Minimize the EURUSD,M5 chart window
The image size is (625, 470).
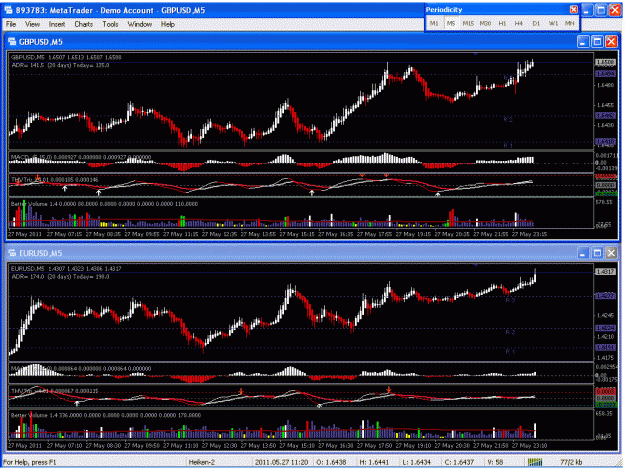click(583, 253)
